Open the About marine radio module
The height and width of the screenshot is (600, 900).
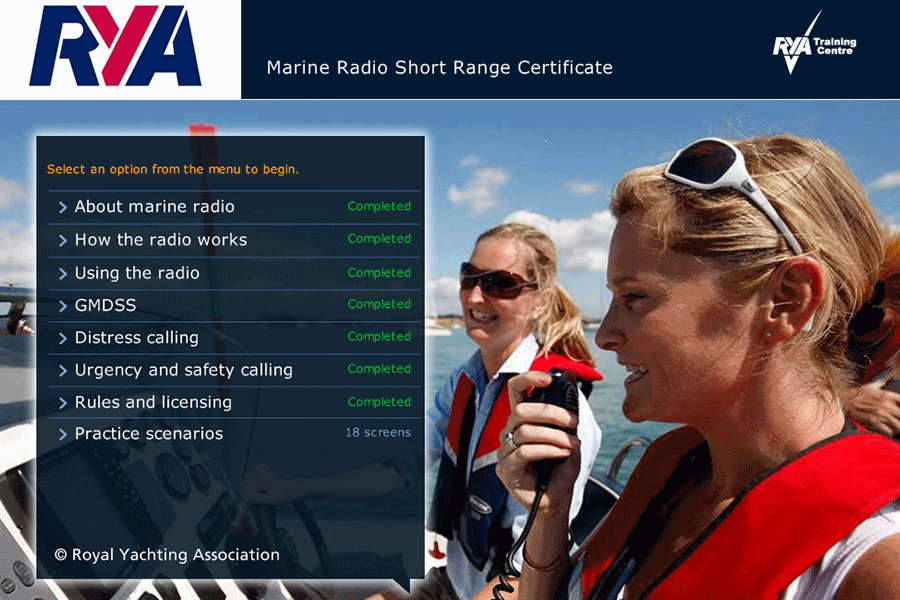click(234, 207)
